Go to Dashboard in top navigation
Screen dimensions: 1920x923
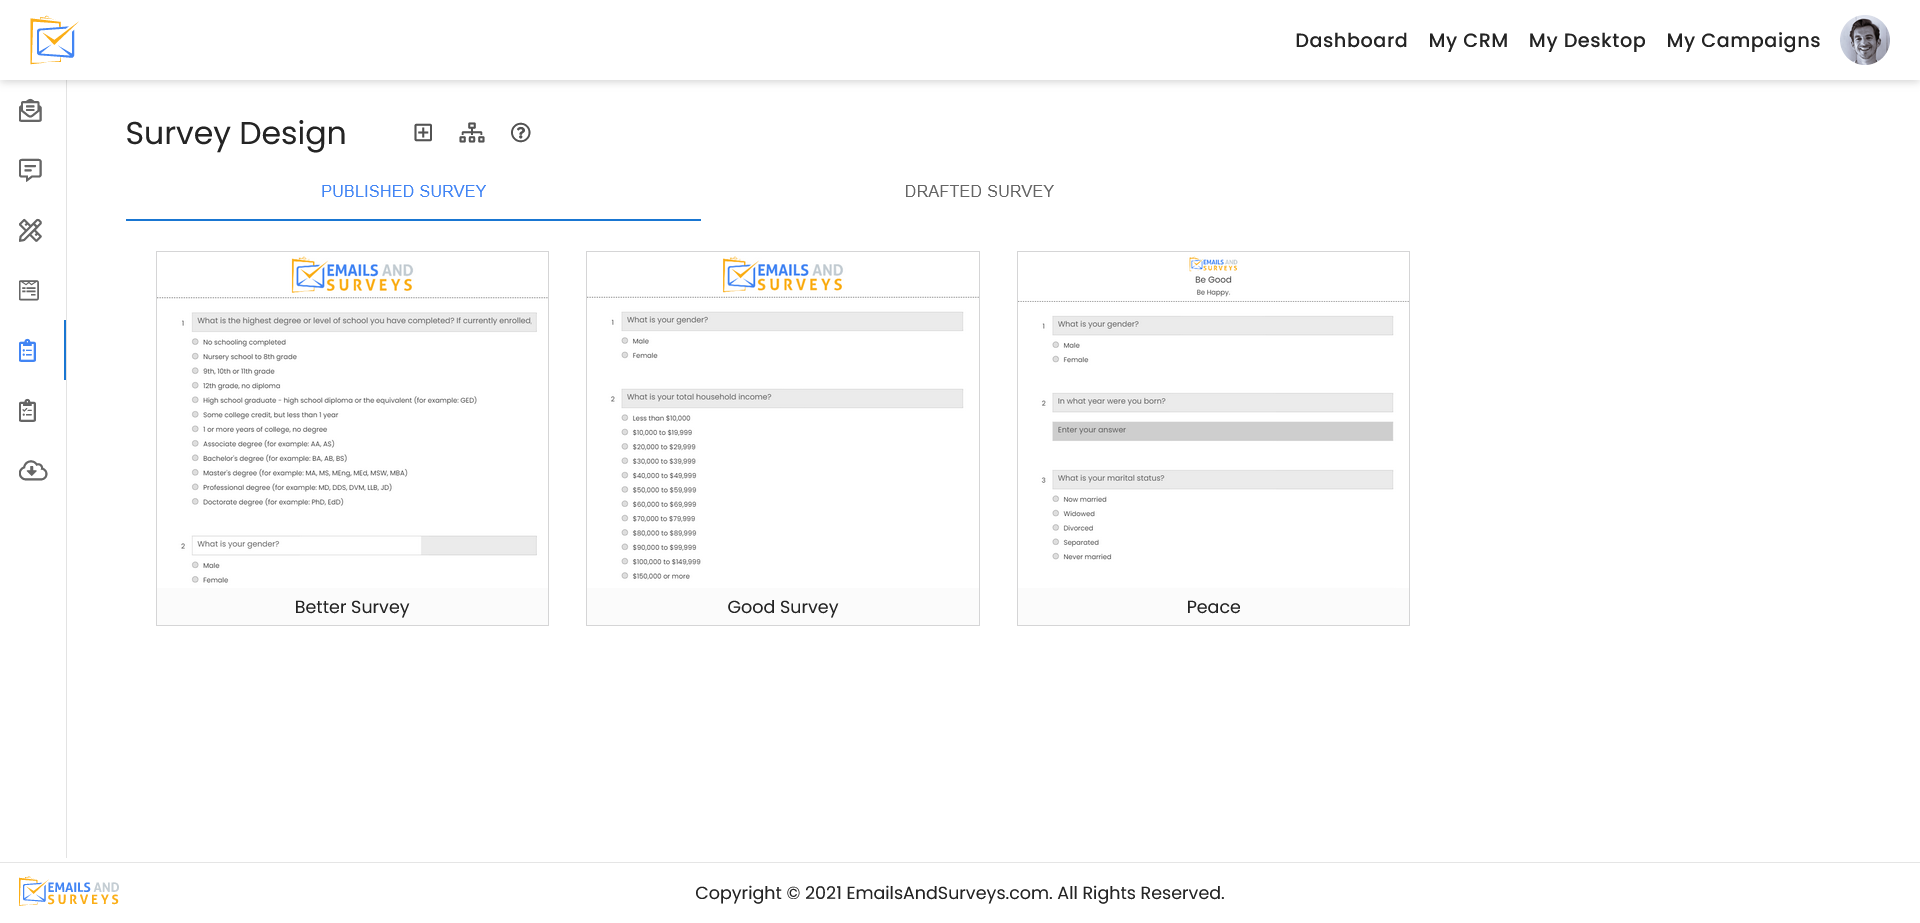pyautogui.click(x=1351, y=41)
